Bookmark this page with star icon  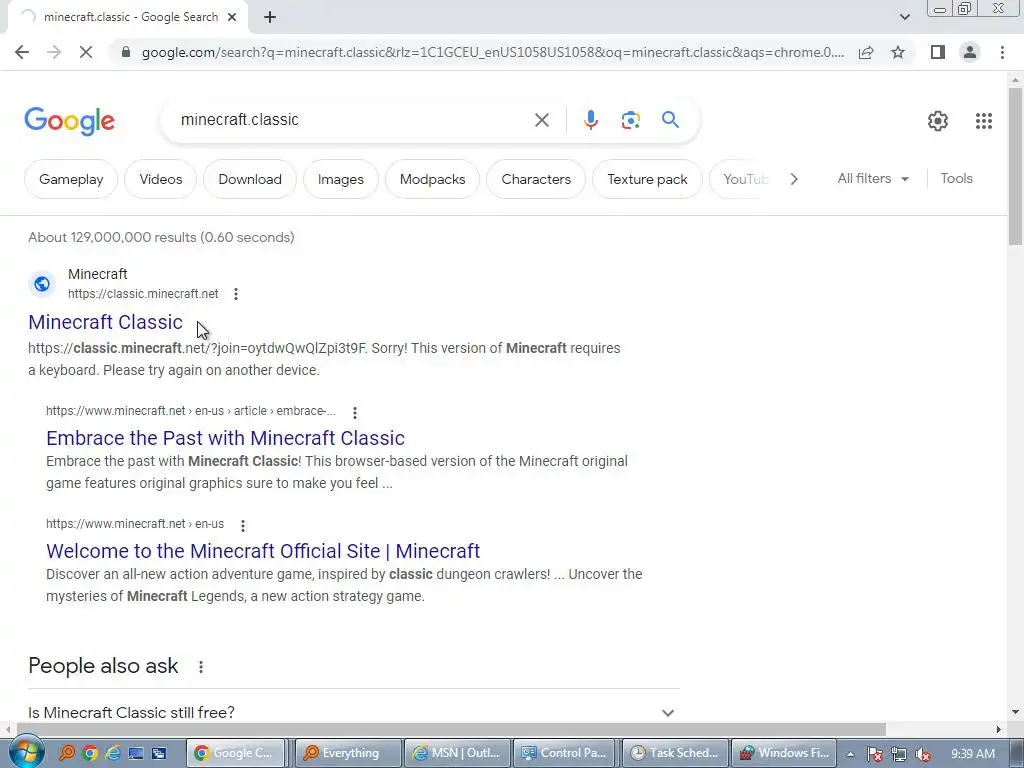[x=898, y=52]
